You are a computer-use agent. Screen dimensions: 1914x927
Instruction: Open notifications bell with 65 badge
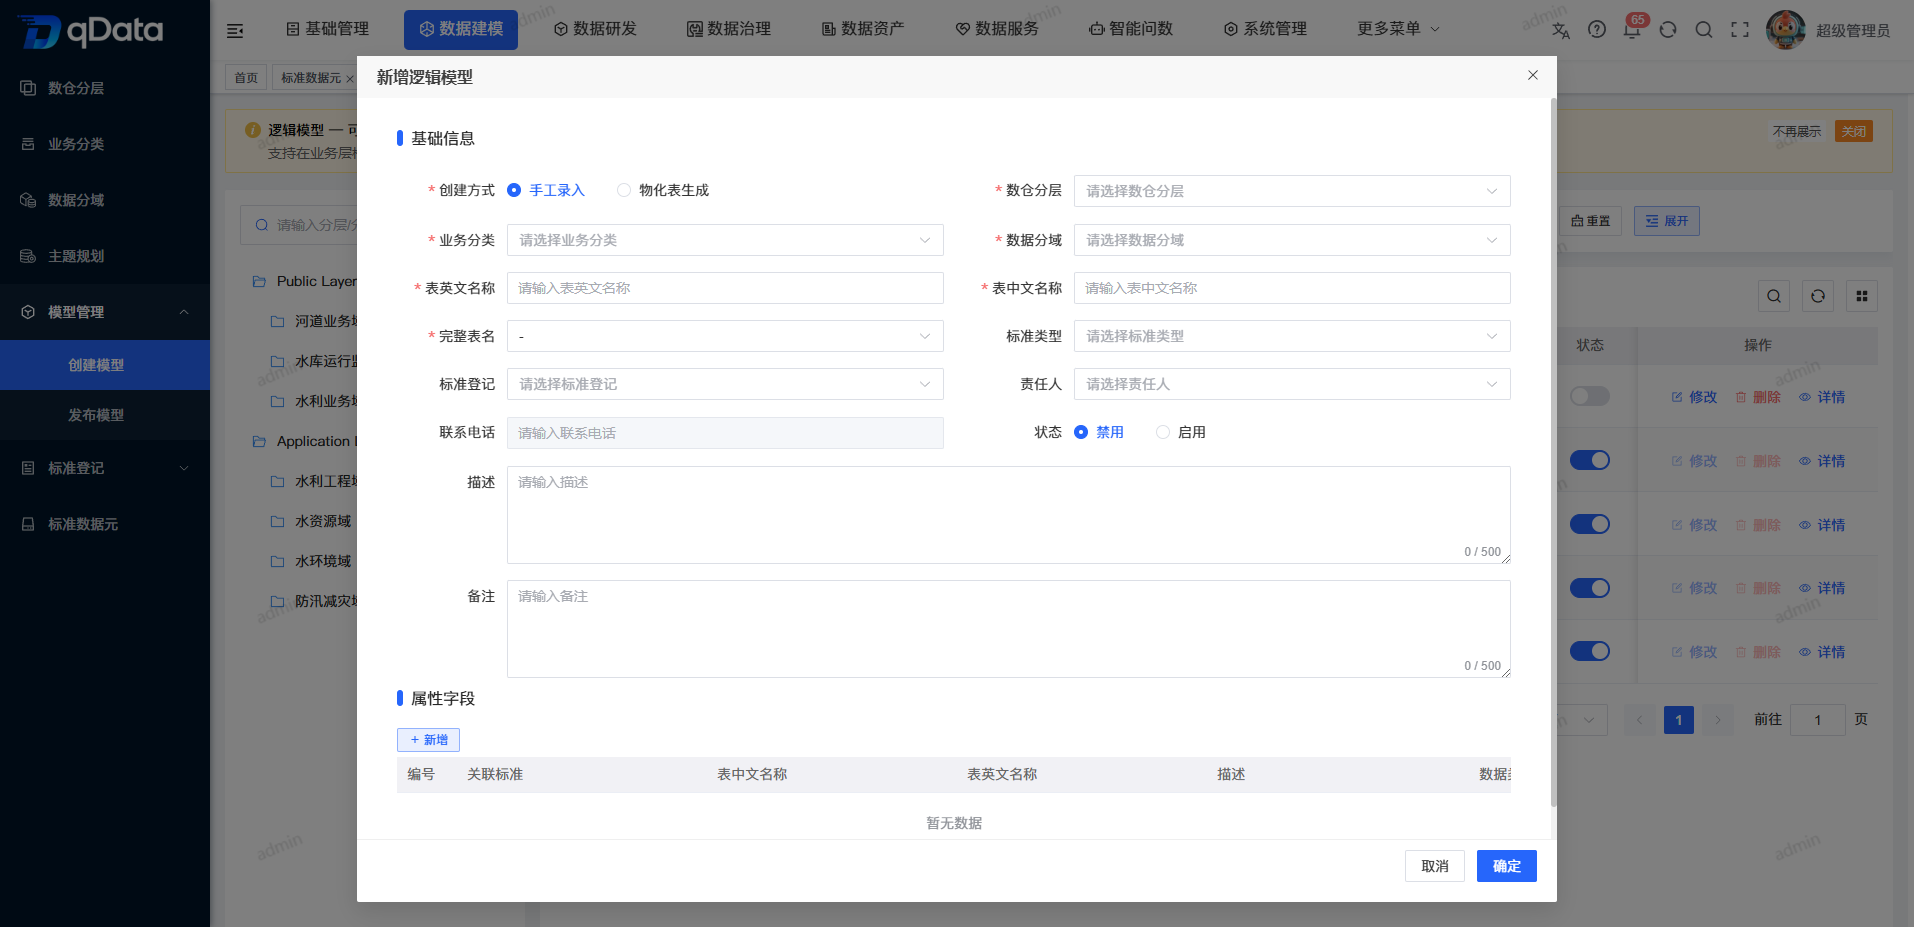pyautogui.click(x=1633, y=28)
